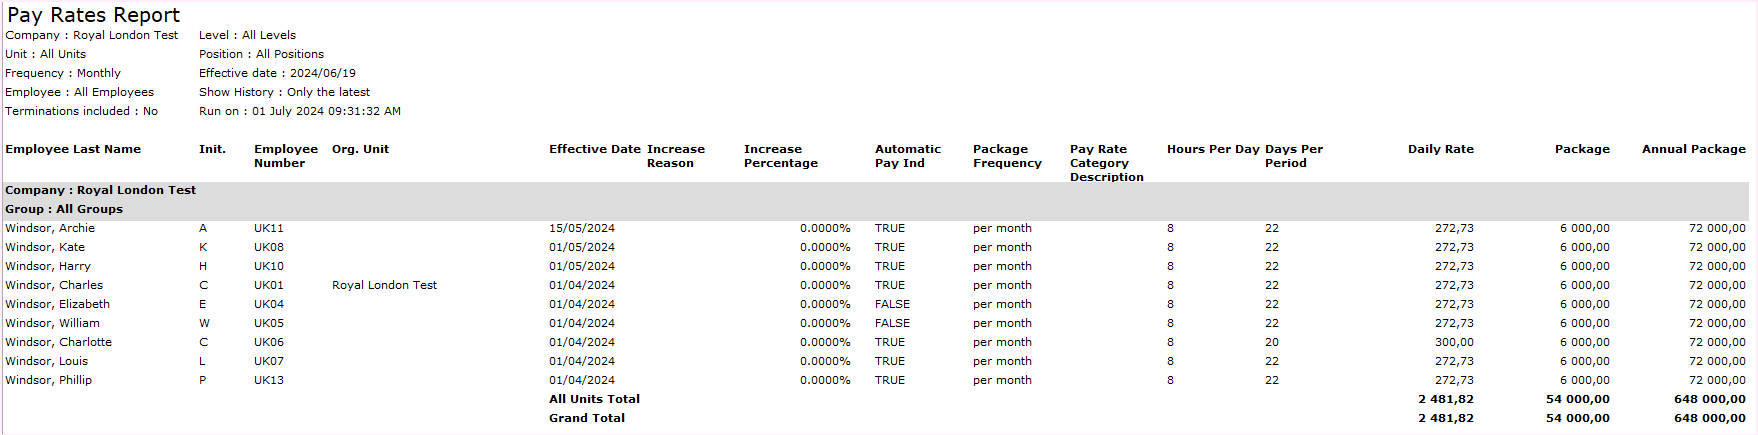Click the Daily Rate column header
1758x435 pixels.
1440,149
